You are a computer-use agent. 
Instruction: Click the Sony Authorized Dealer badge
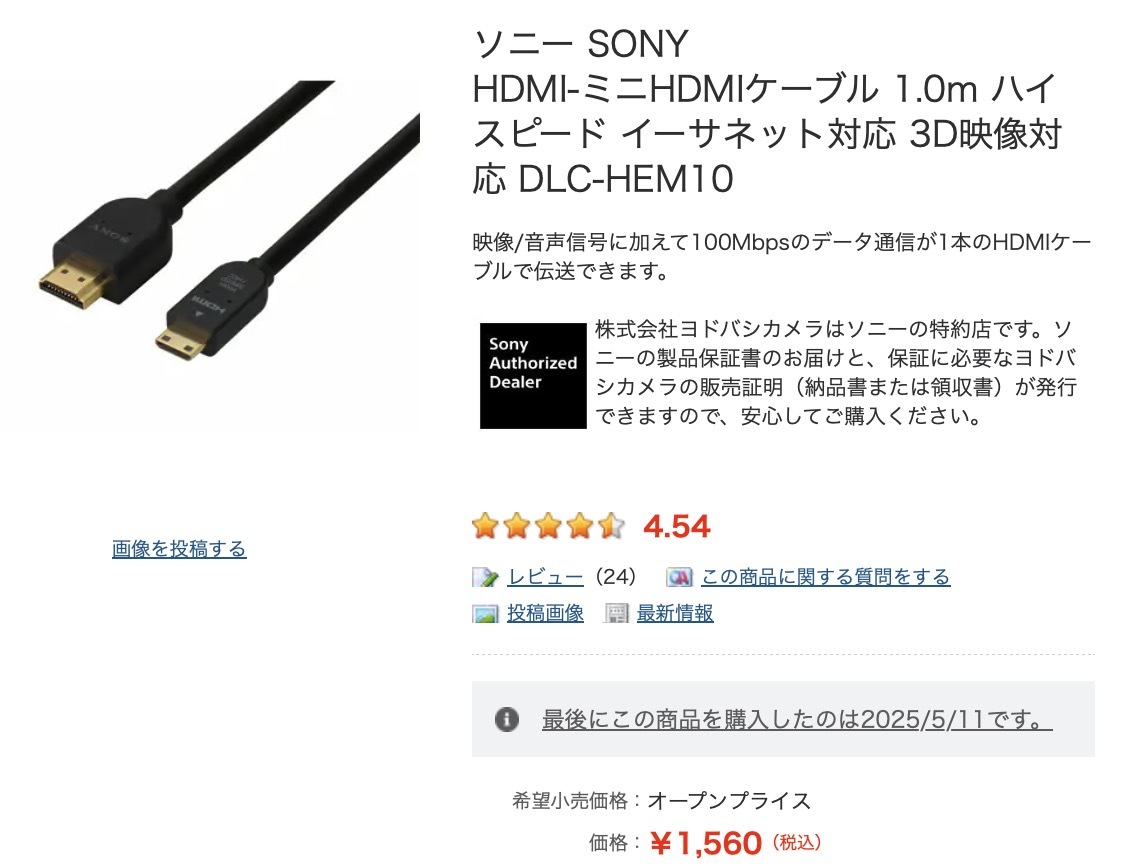point(533,376)
